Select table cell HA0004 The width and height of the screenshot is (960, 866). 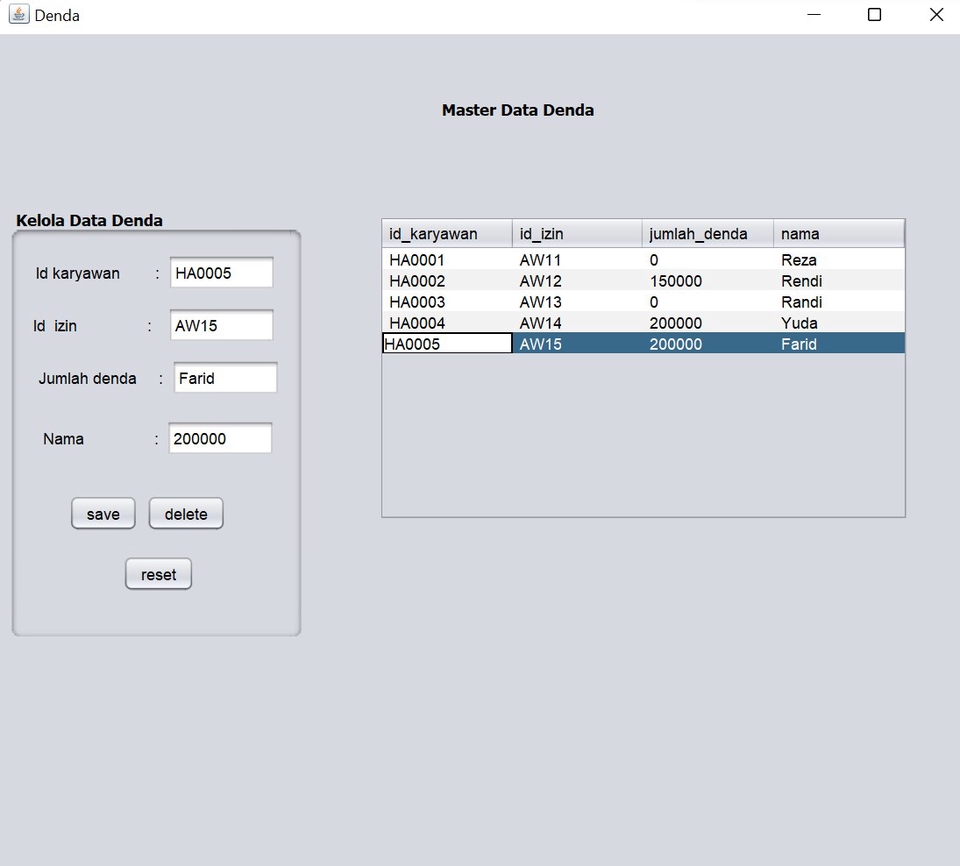447,322
